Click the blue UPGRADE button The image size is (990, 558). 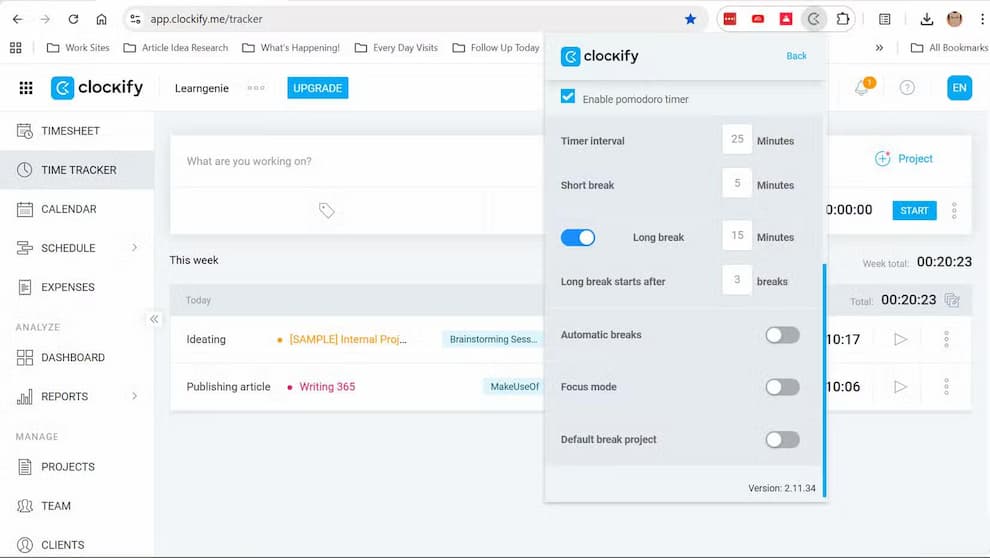(318, 88)
